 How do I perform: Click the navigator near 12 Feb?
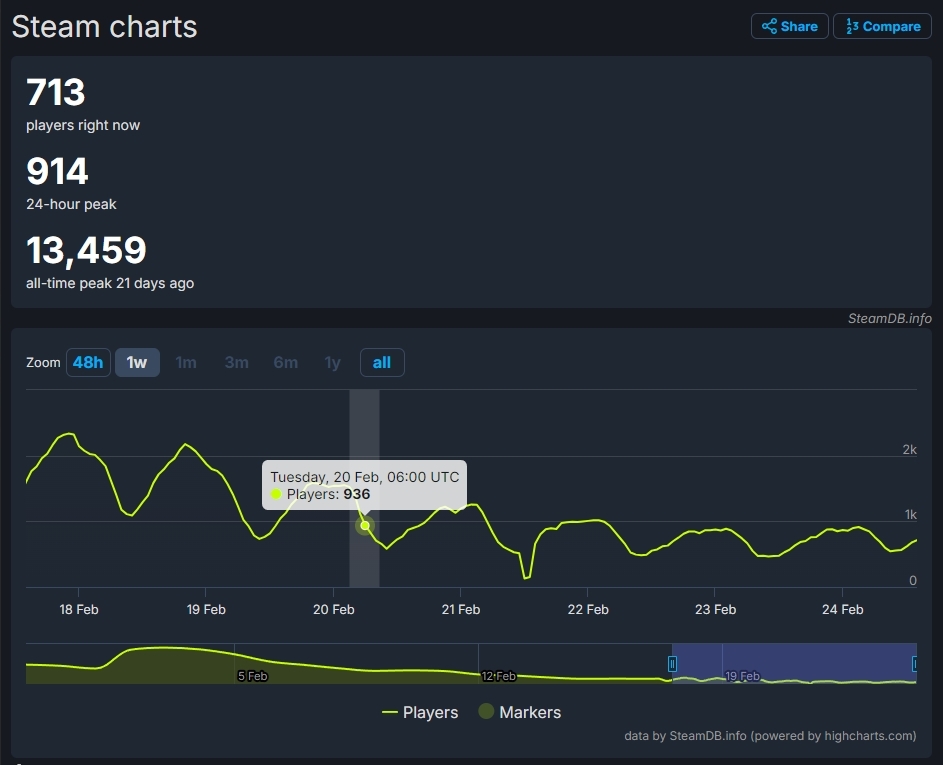[x=497, y=675]
